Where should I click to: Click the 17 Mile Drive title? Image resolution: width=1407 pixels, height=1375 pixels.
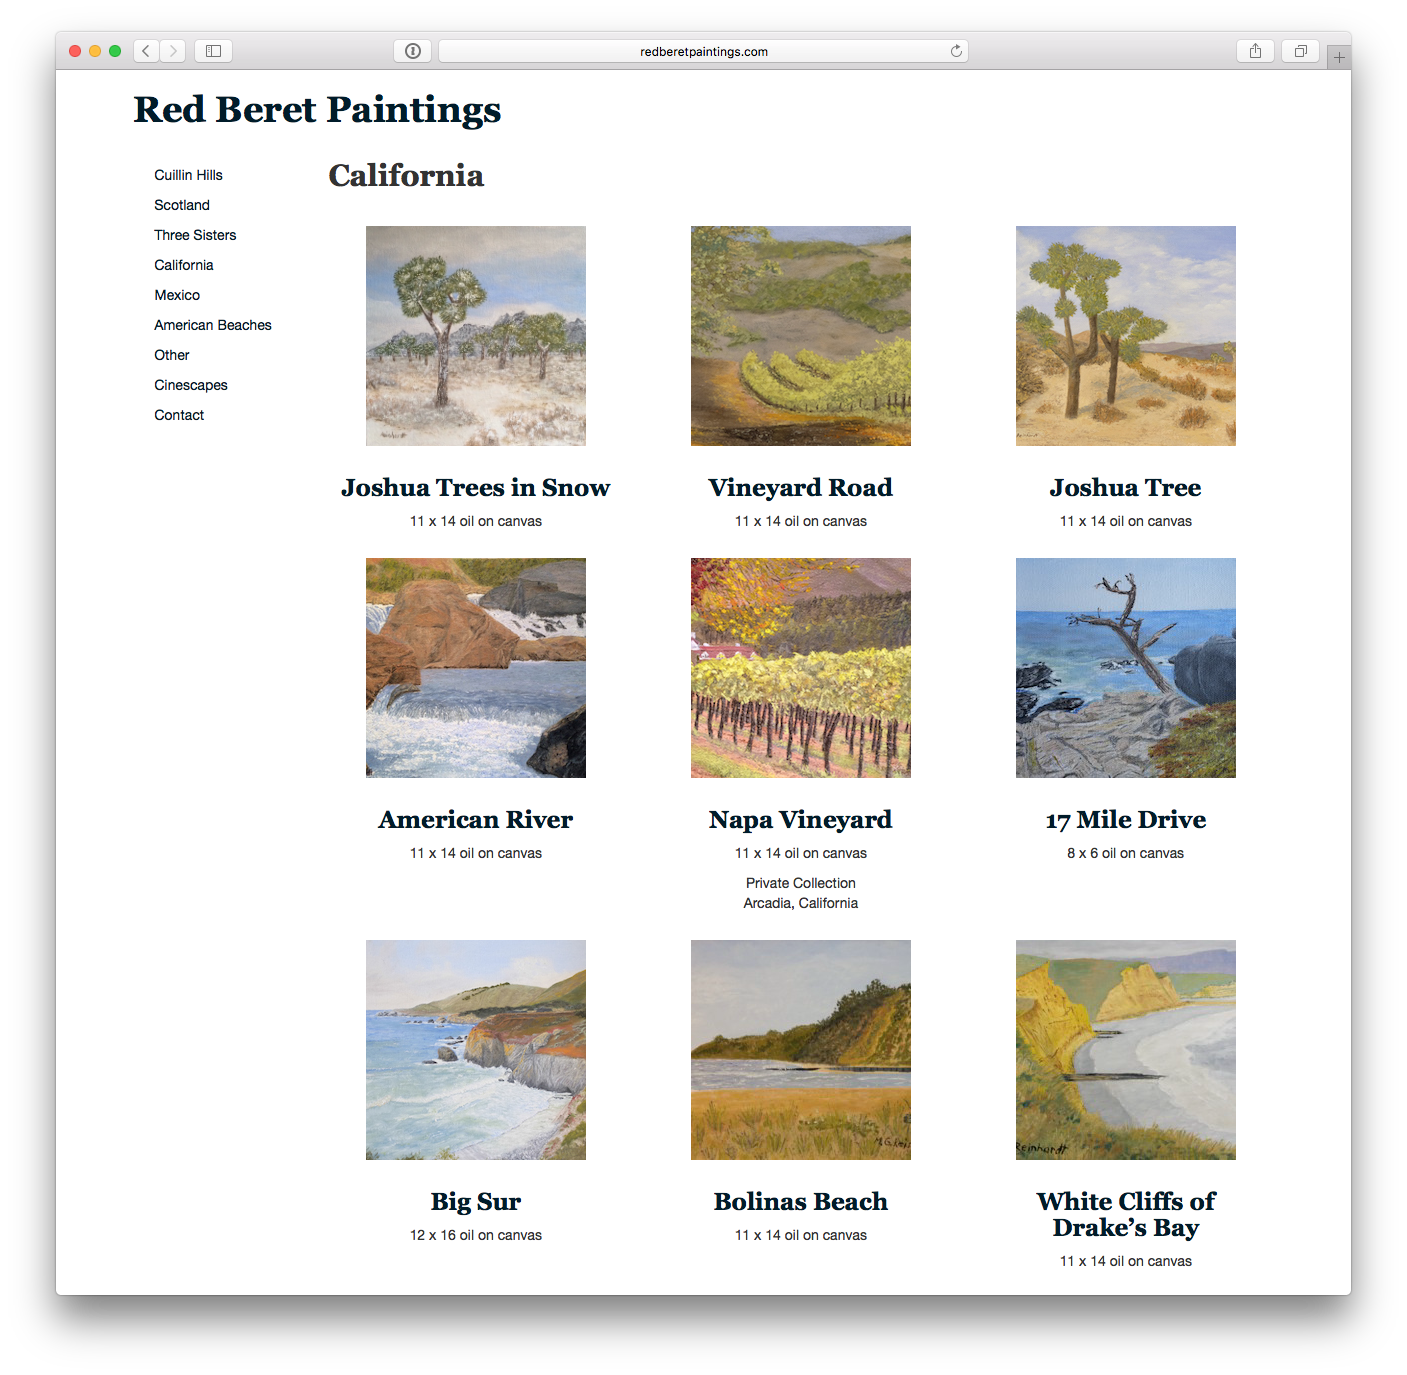tap(1126, 820)
